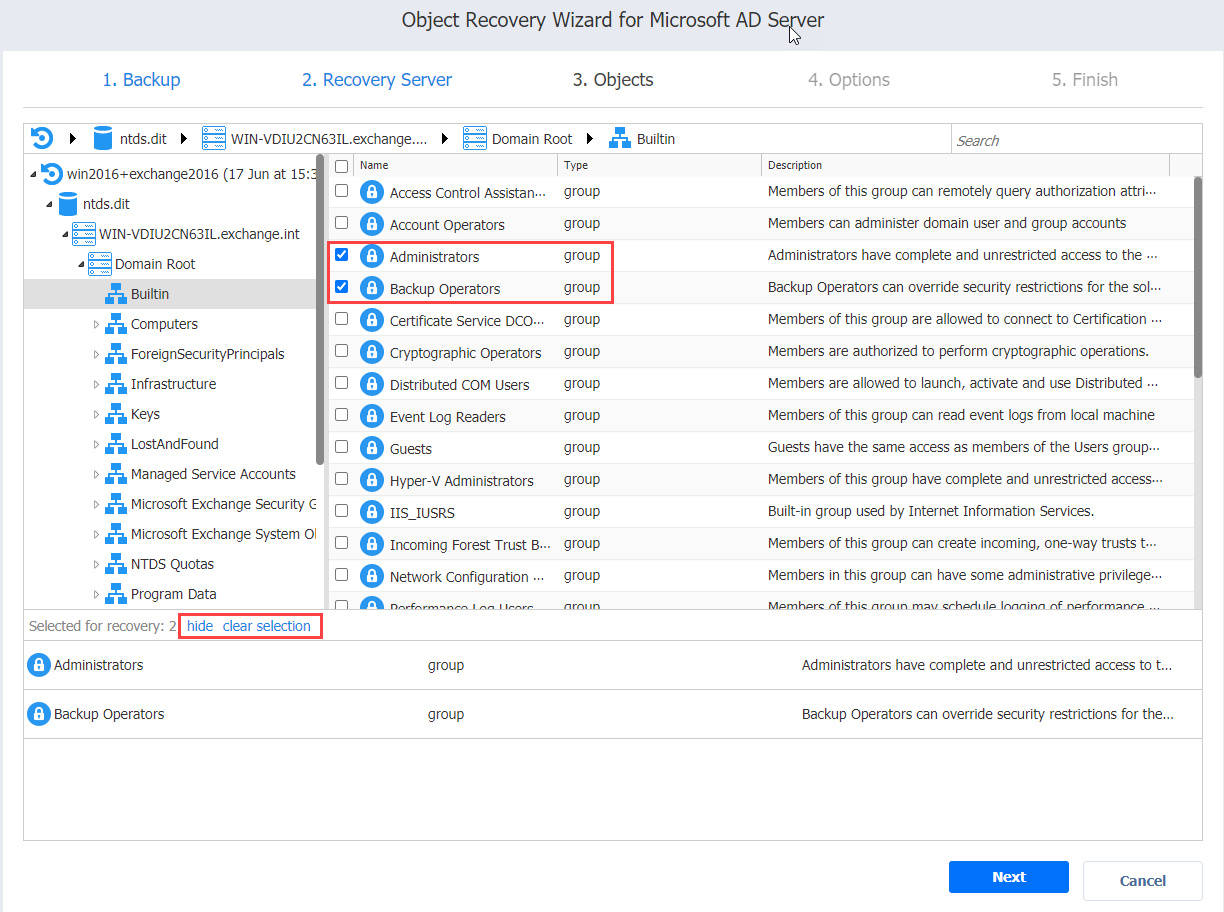Collapse the Domain Root tree node
The width and height of the screenshot is (1224, 912).
(x=79, y=263)
